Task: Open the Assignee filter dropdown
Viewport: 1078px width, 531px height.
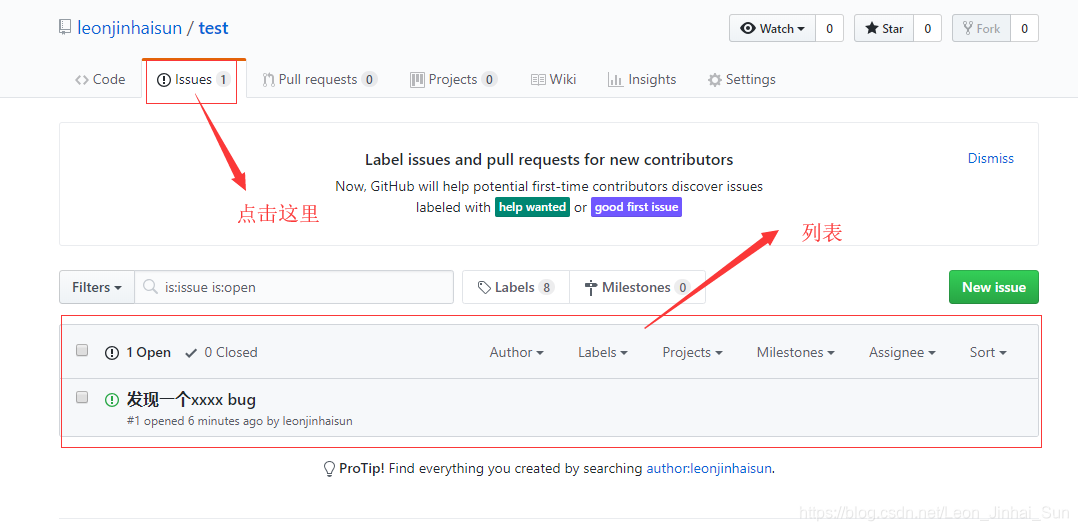Action: [902, 352]
